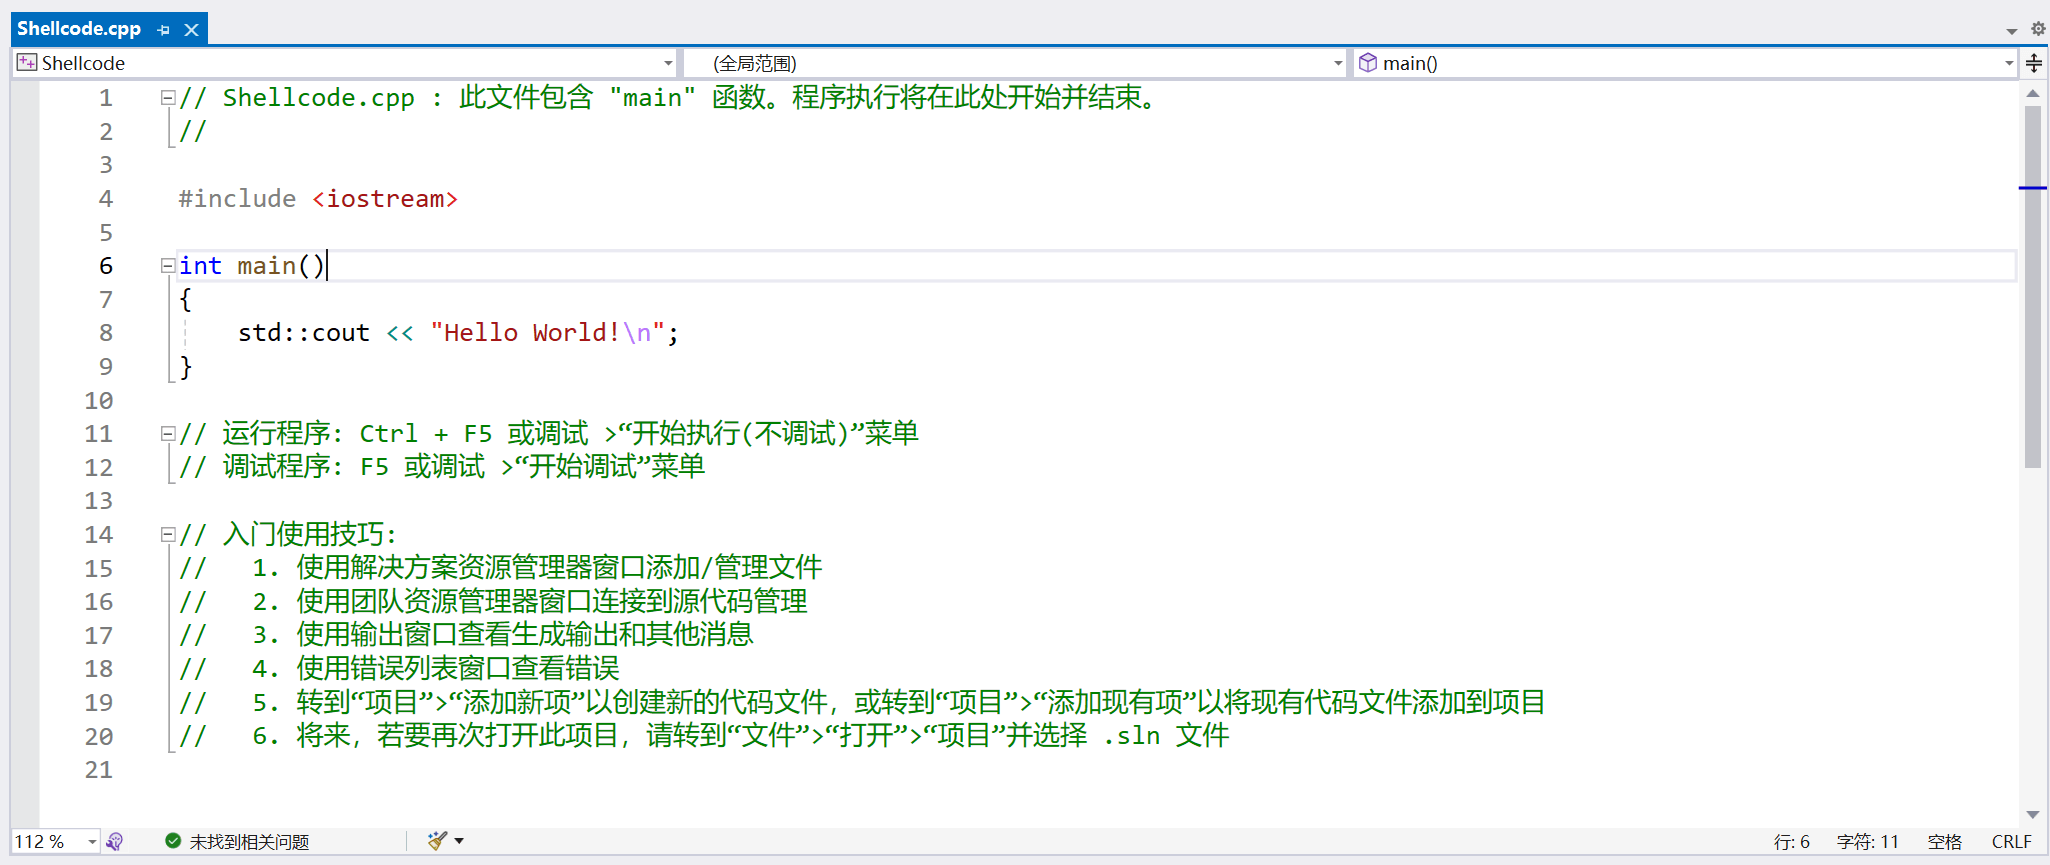Screen dimensions: 2050x865
Task: Click the pin icon on Shellcode.cpp tab
Action: [164, 30]
